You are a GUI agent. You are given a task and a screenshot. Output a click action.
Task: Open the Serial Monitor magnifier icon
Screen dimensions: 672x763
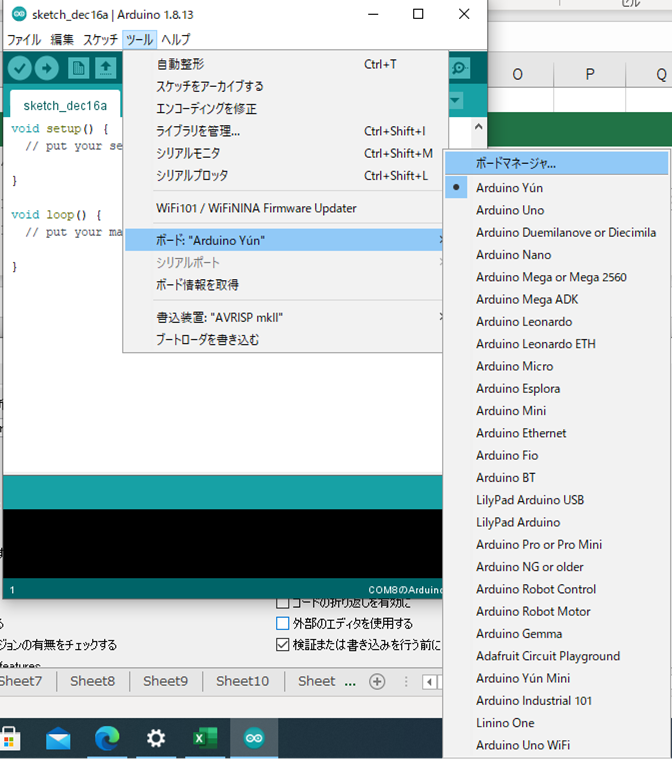(459, 68)
